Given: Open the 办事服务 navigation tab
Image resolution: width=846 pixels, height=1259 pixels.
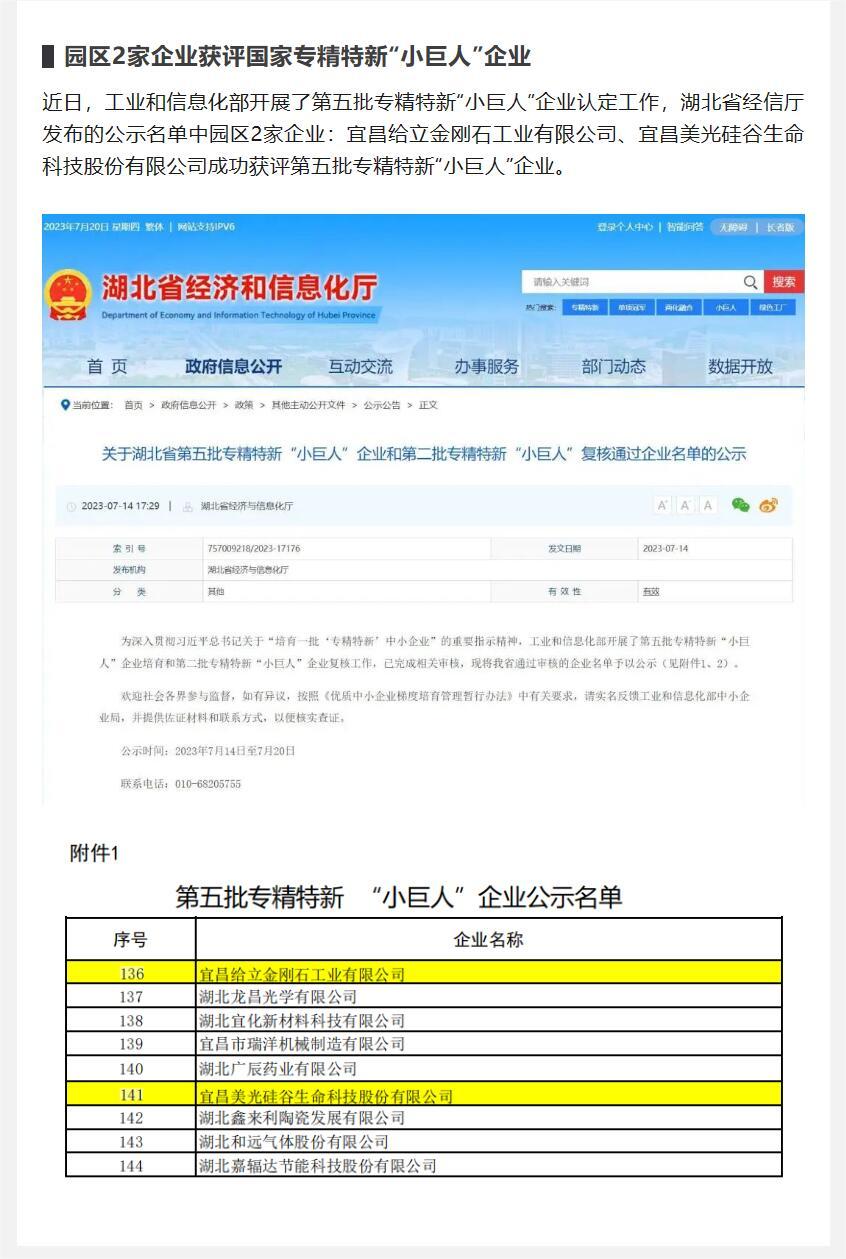Looking at the screenshot, I should 487,367.
